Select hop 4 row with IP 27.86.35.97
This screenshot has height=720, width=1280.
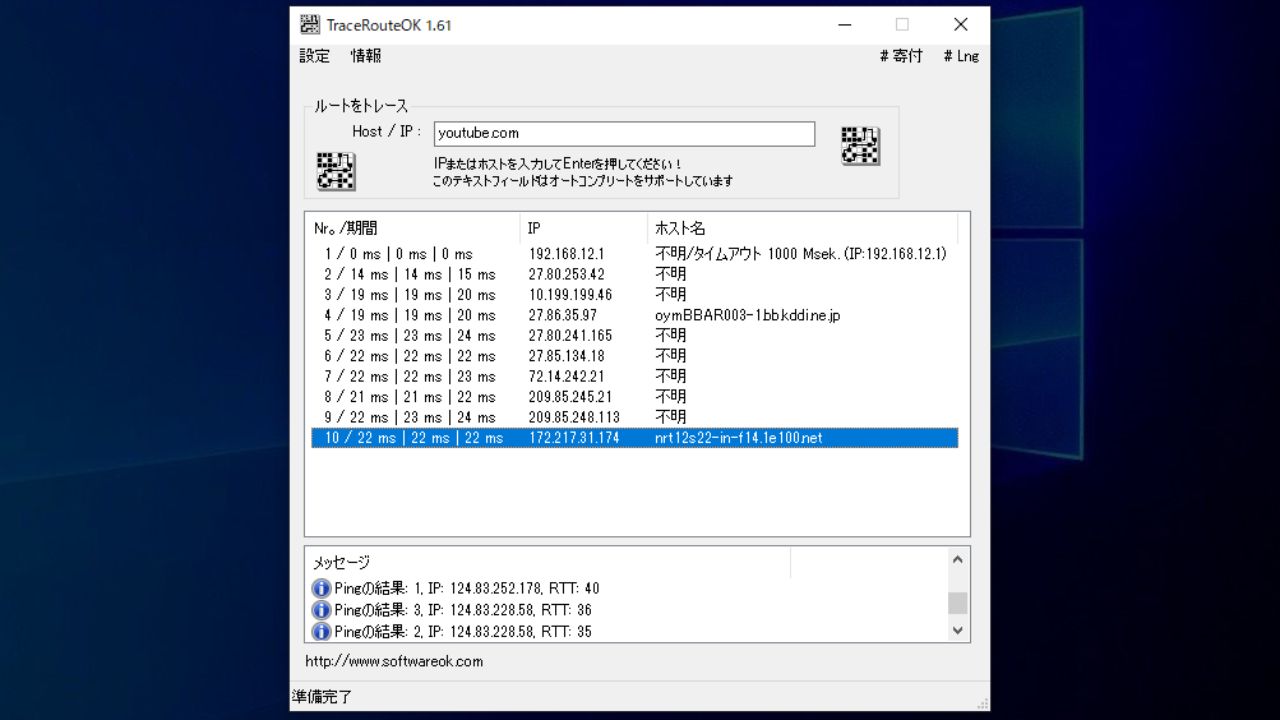pyautogui.click(x=634, y=315)
